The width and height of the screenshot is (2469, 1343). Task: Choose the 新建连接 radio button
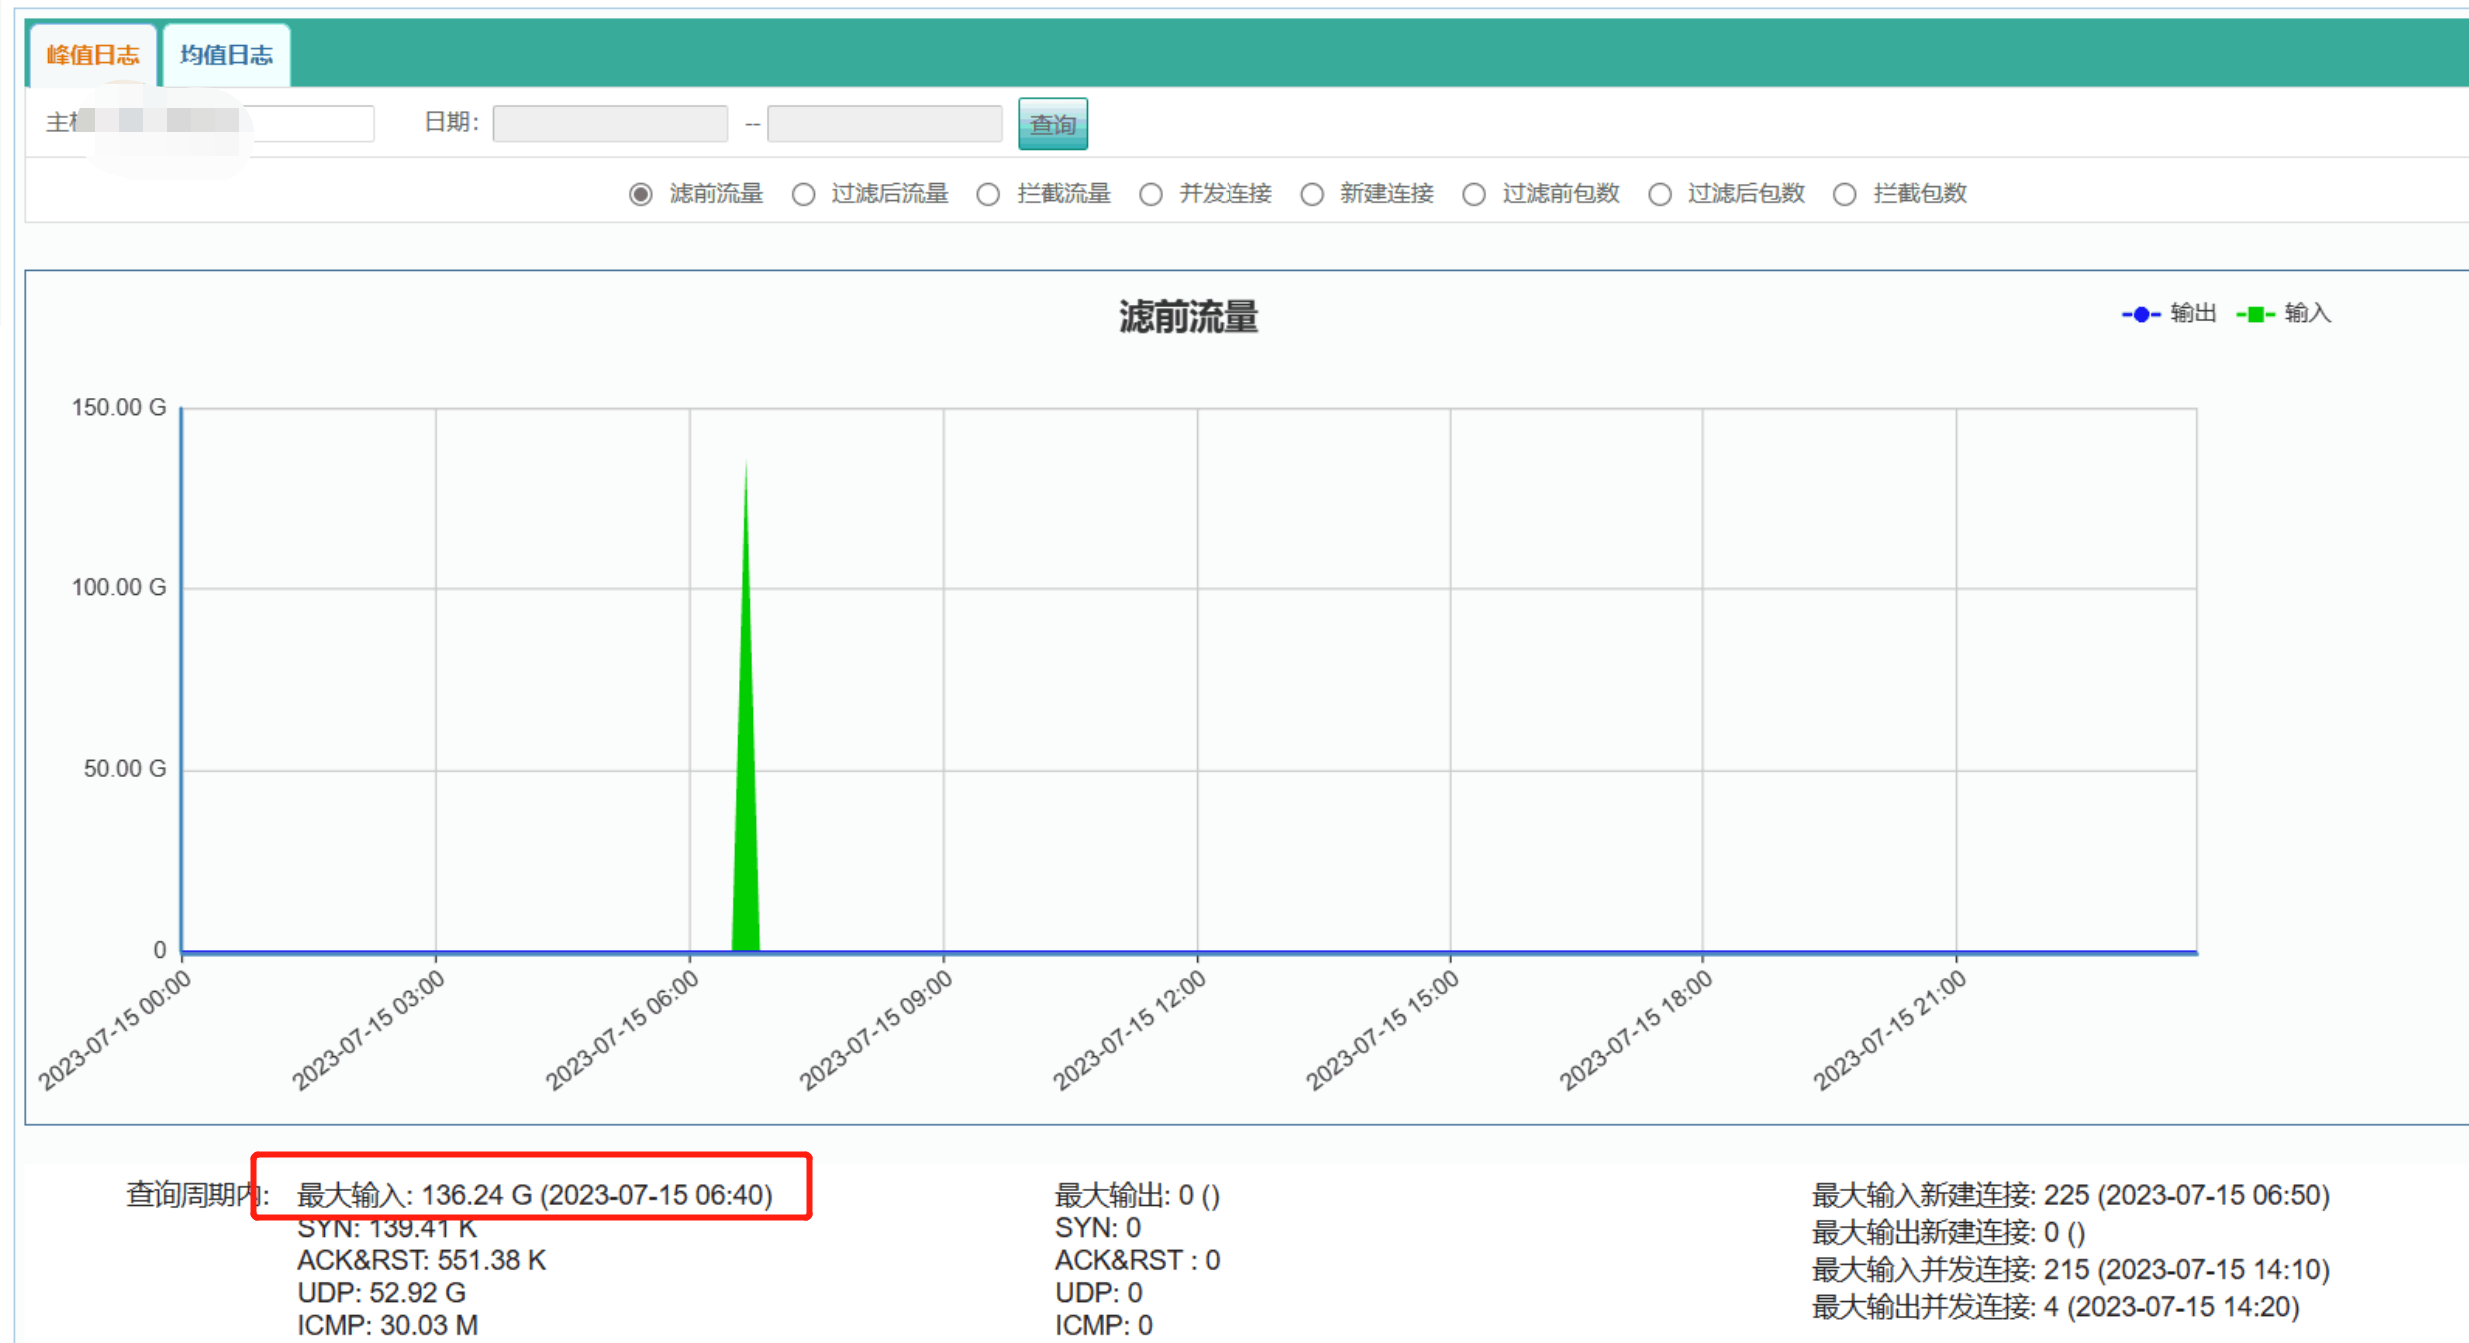coord(1312,194)
